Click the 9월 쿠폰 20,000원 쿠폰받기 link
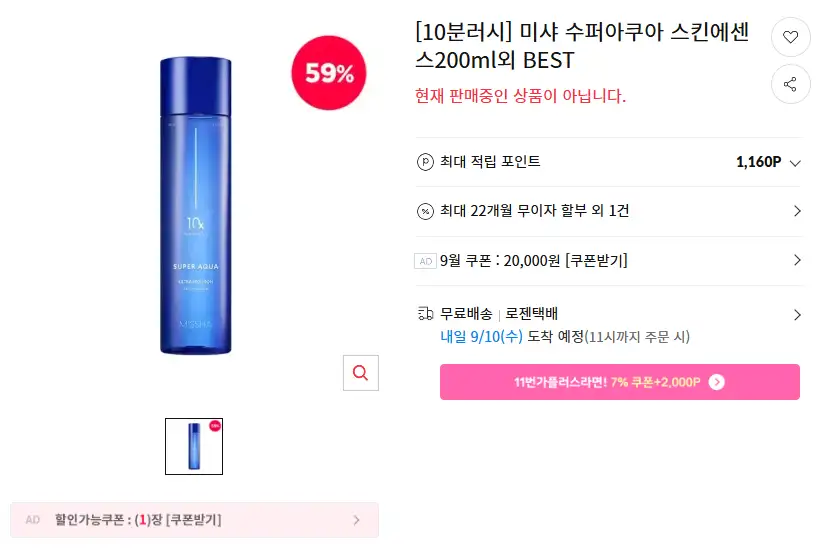Image resolution: width=833 pixels, height=555 pixels. (x=534, y=261)
